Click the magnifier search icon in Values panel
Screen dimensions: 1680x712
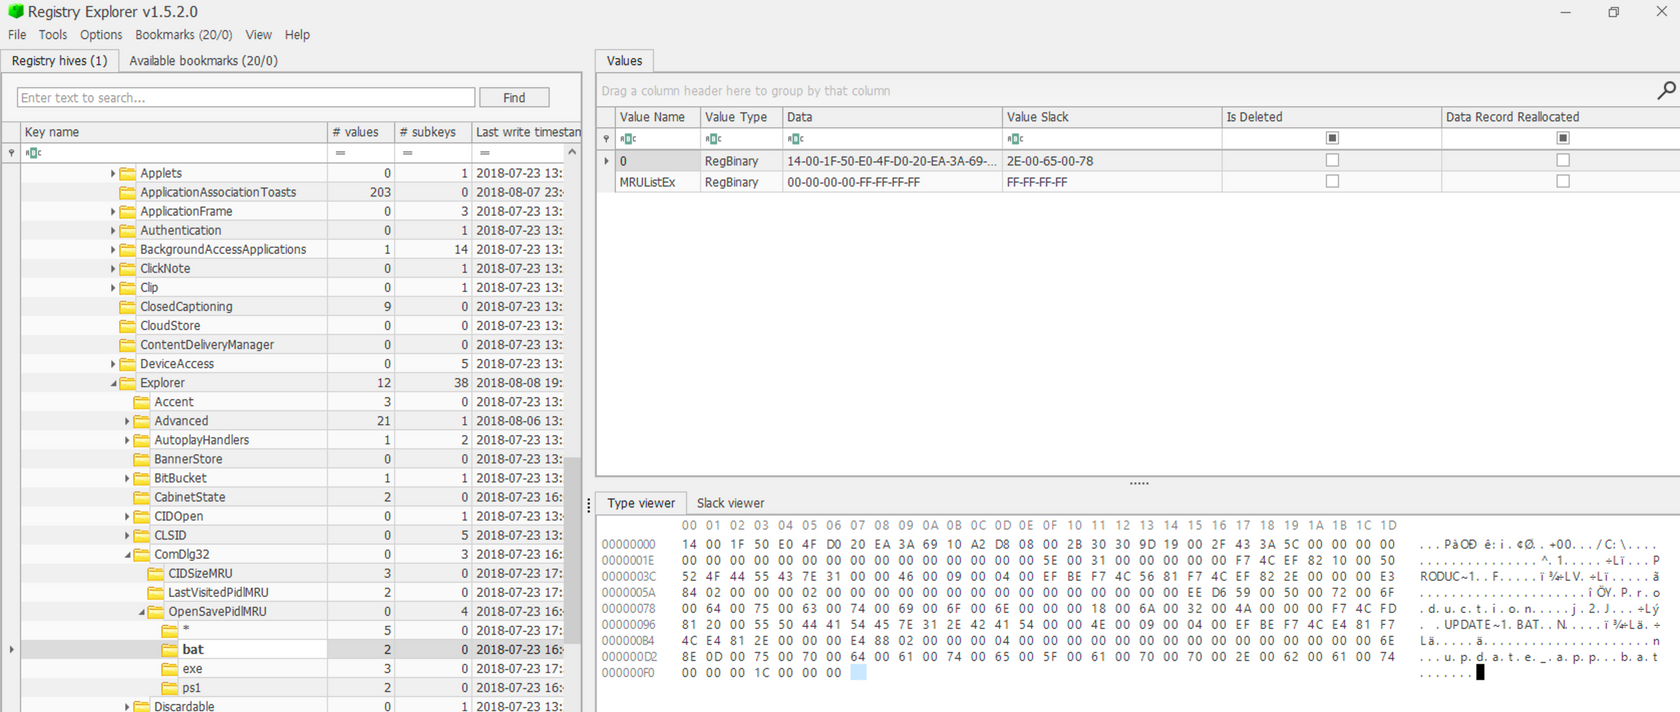[x=1666, y=90]
